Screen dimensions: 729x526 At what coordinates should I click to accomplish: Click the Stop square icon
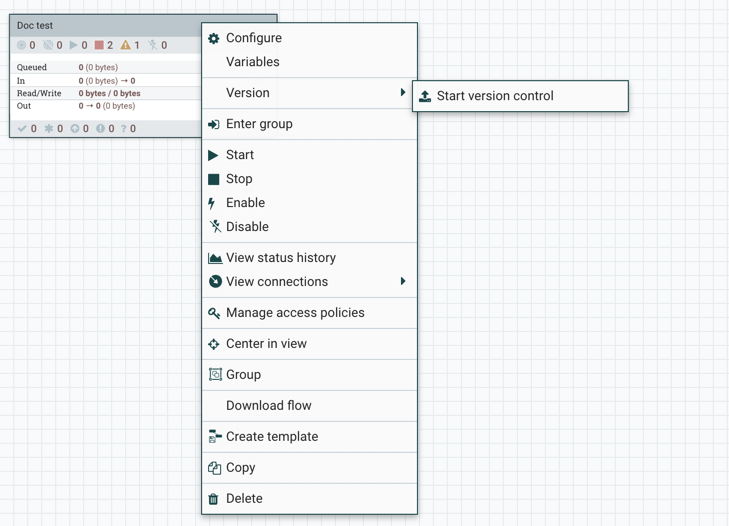click(x=214, y=179)
